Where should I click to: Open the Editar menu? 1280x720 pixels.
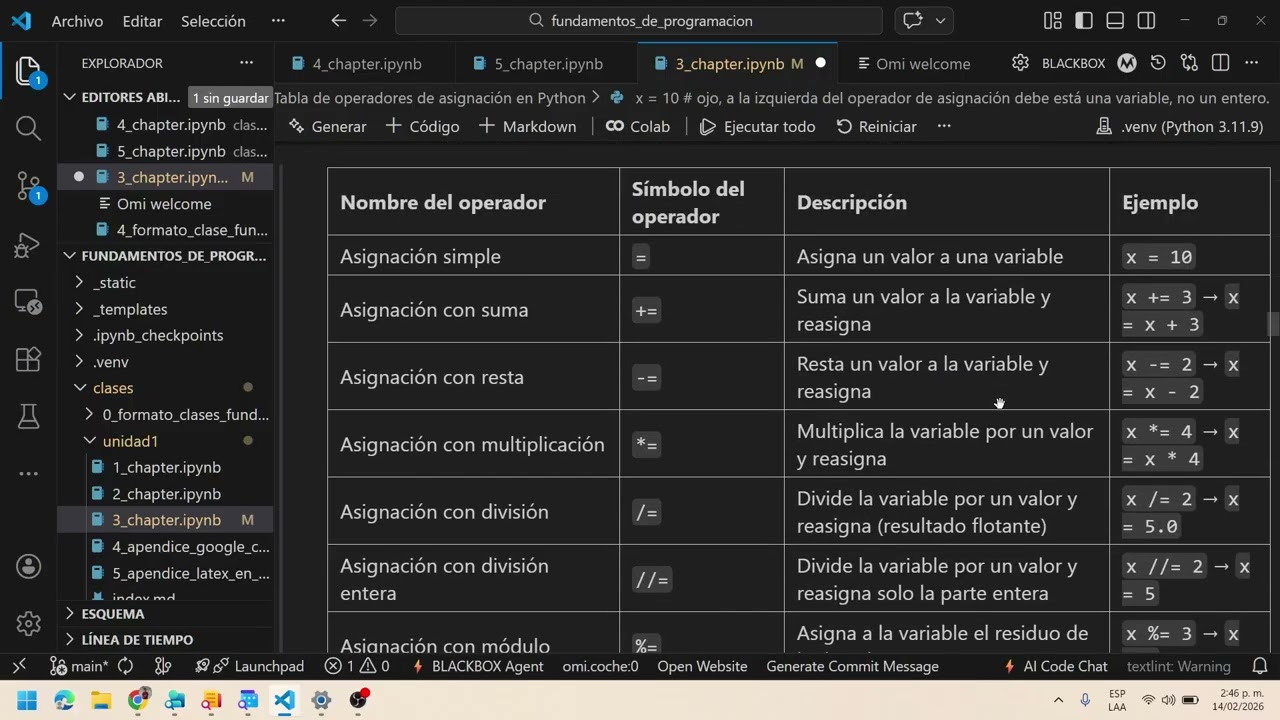(x=142, y=20)
